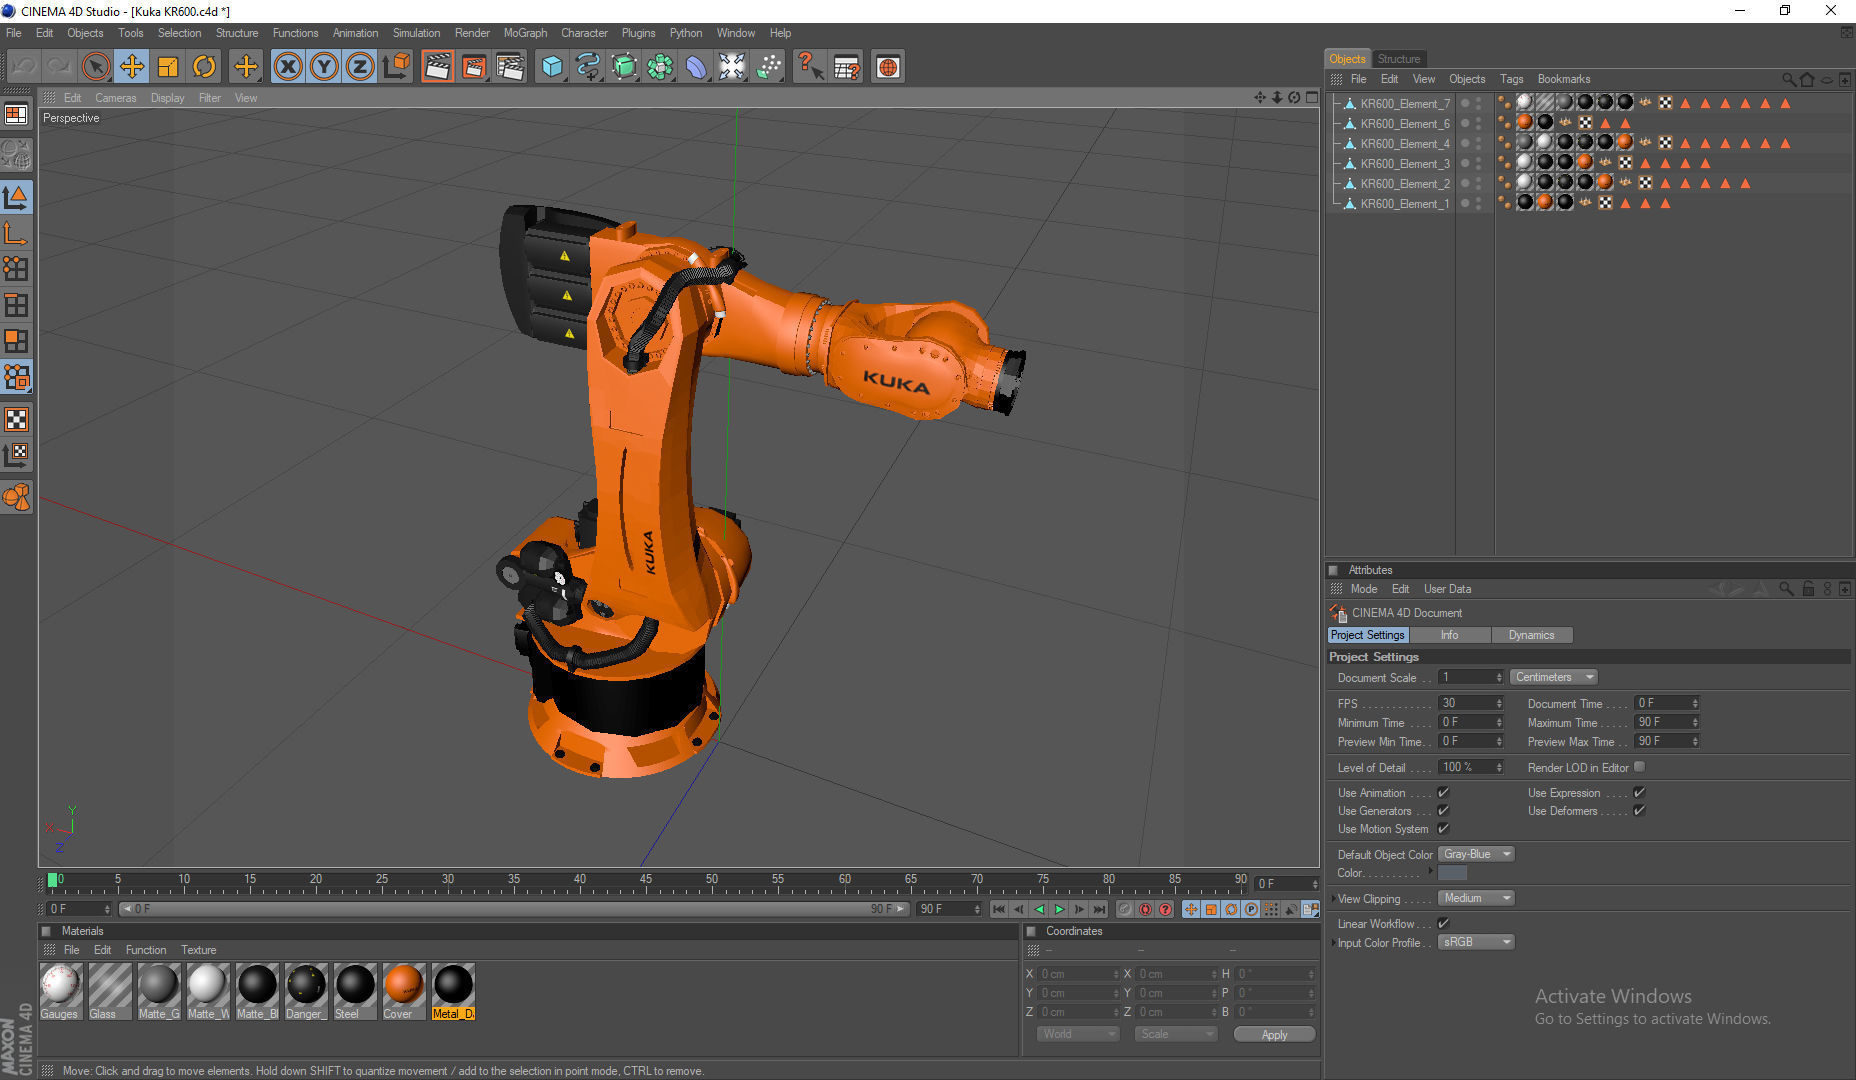Image resolution: width=1856 pixels, height=1080 pixels.
Task: Activate the Move tool in toolbar
Action: [x=131, y=67]
